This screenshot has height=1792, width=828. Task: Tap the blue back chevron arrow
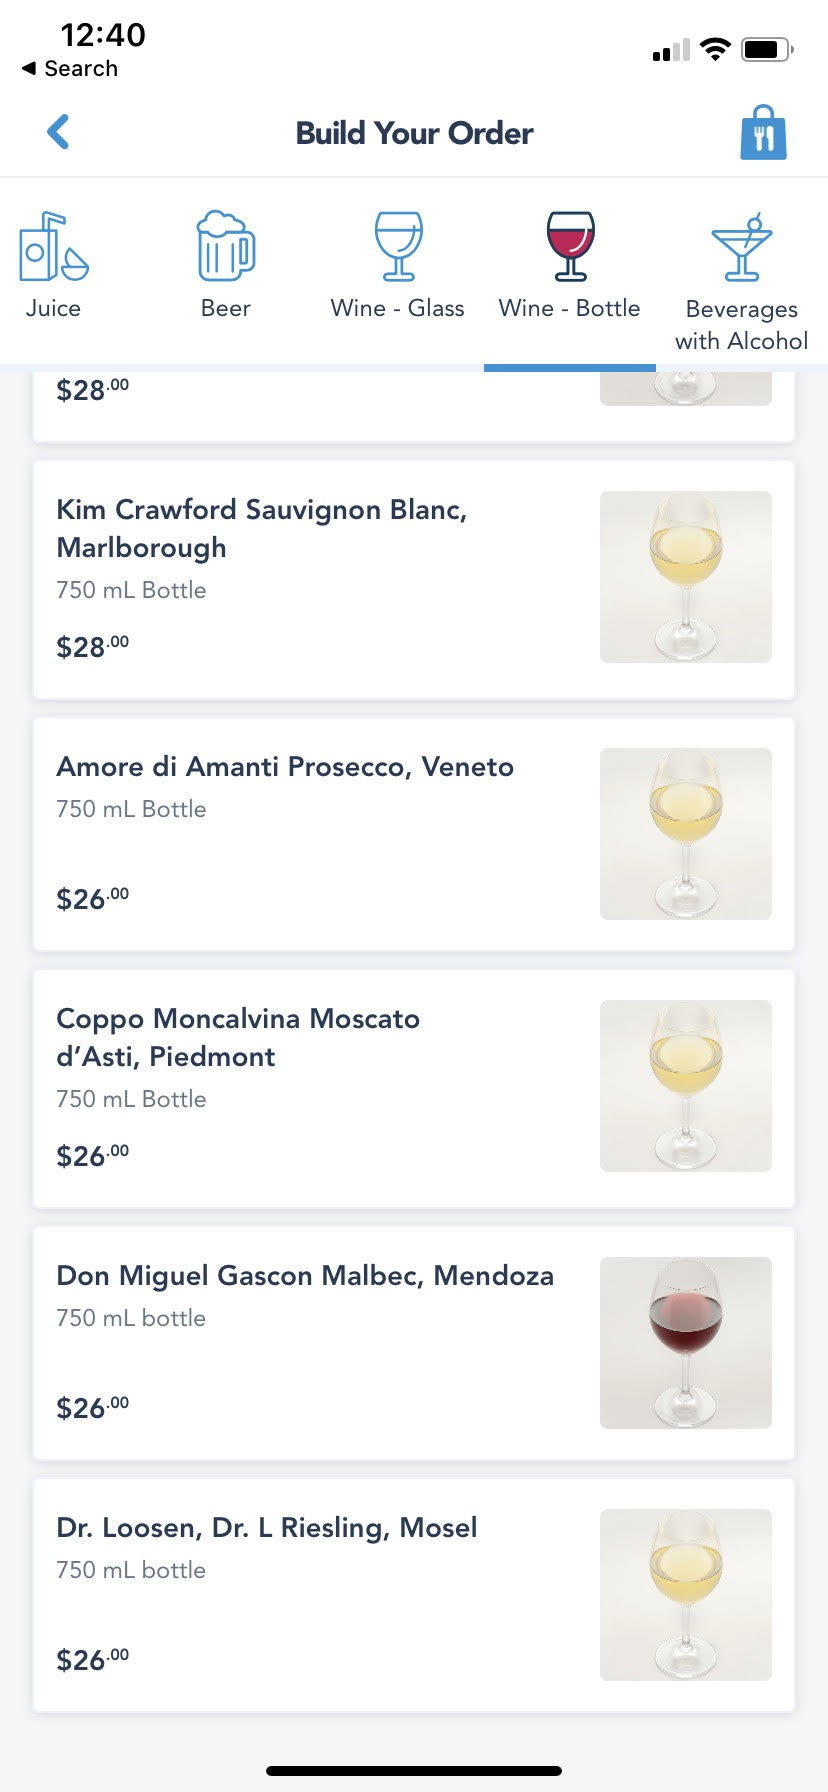click(59, 132)
